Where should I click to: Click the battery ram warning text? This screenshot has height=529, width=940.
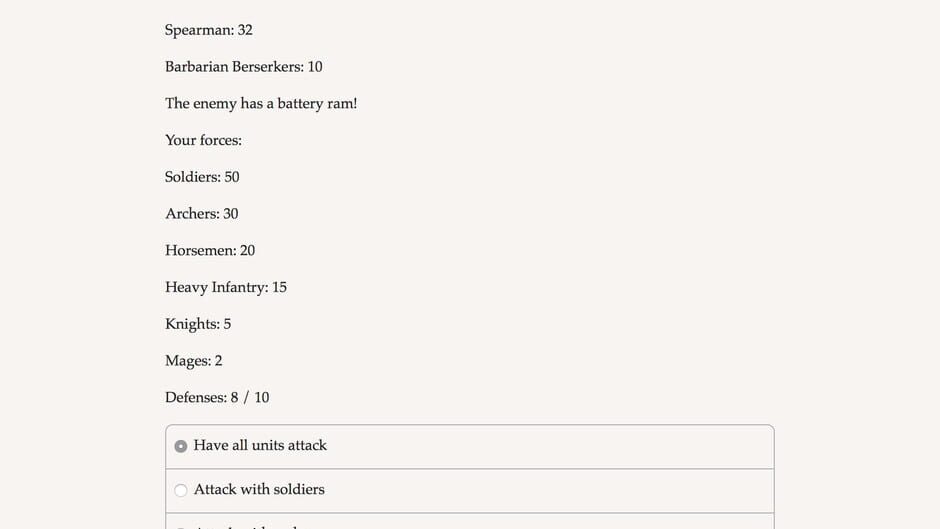(260, 103)
